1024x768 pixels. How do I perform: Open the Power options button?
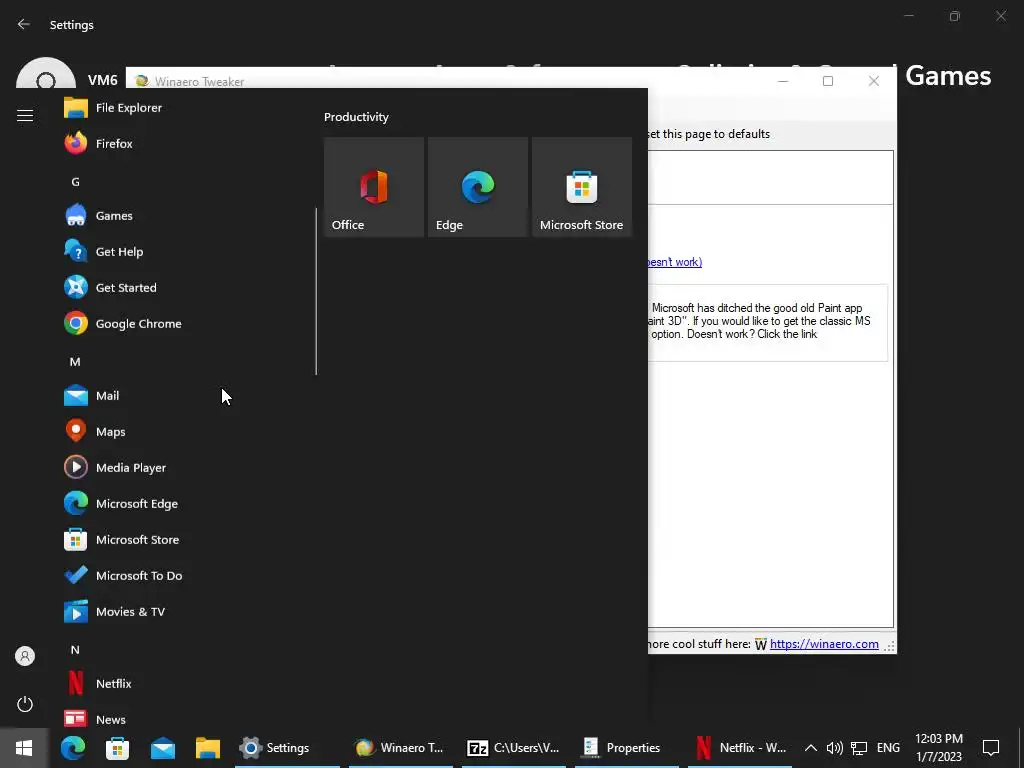tap(25, 704)
